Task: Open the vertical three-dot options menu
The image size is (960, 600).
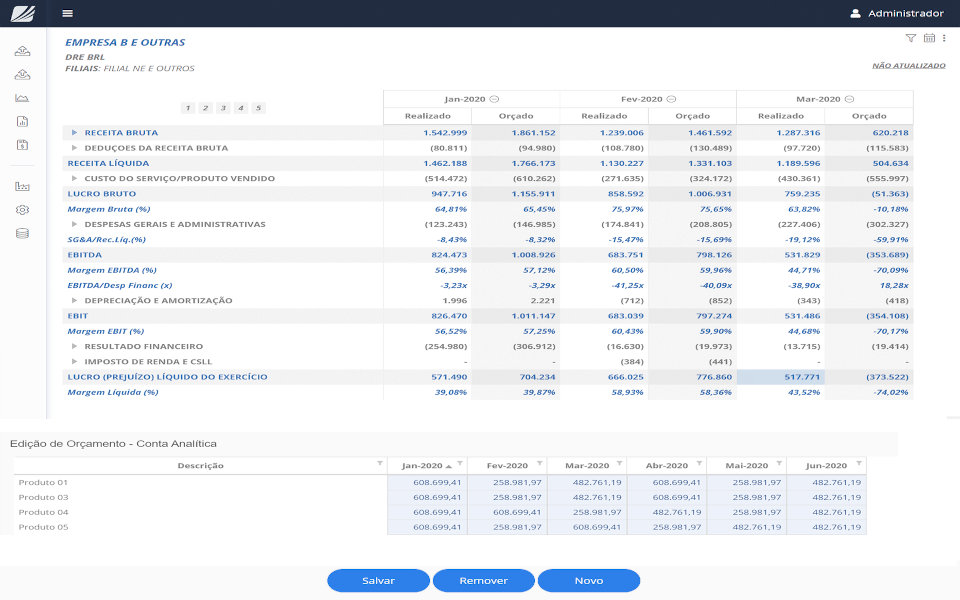Action: coord(944,37)
